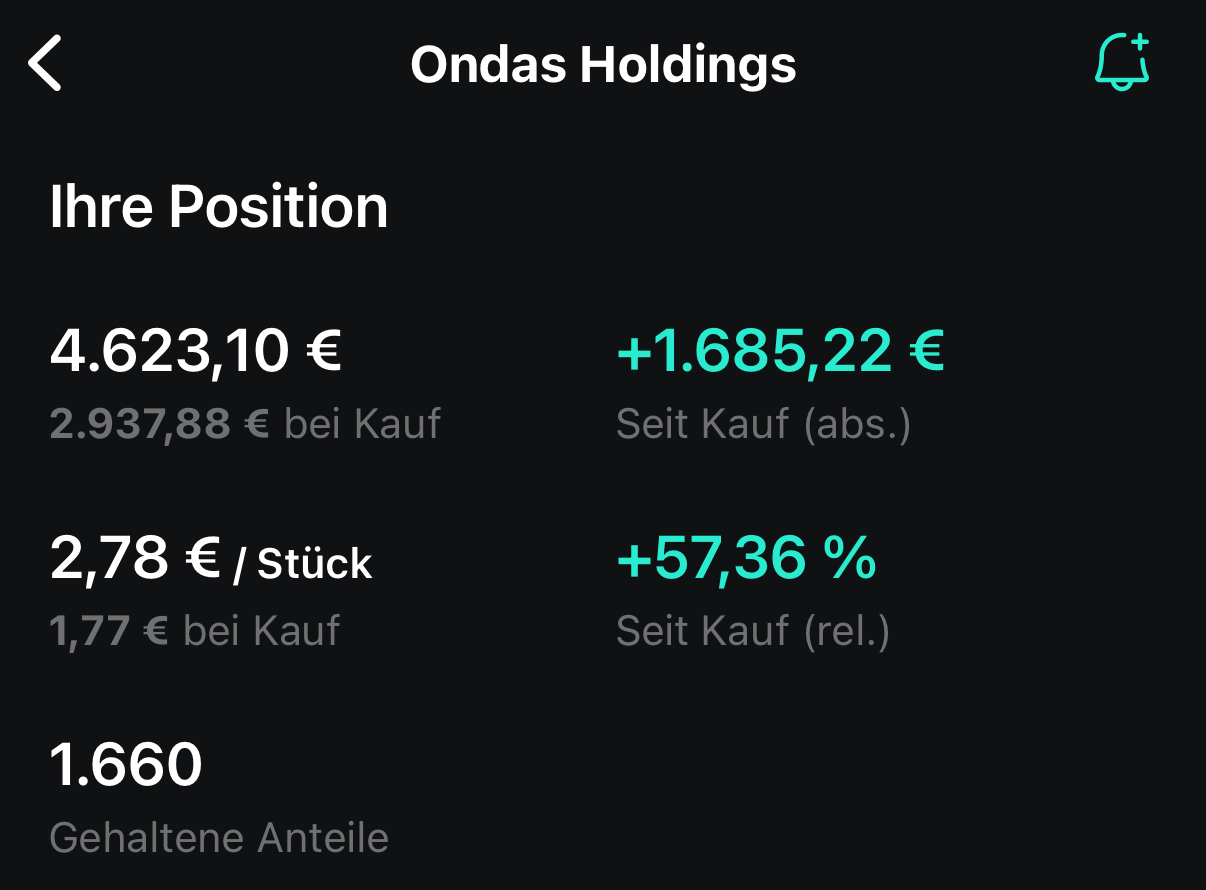Select the Ondas Holdings title
1206x890 pixels.
tap(603, 65)
